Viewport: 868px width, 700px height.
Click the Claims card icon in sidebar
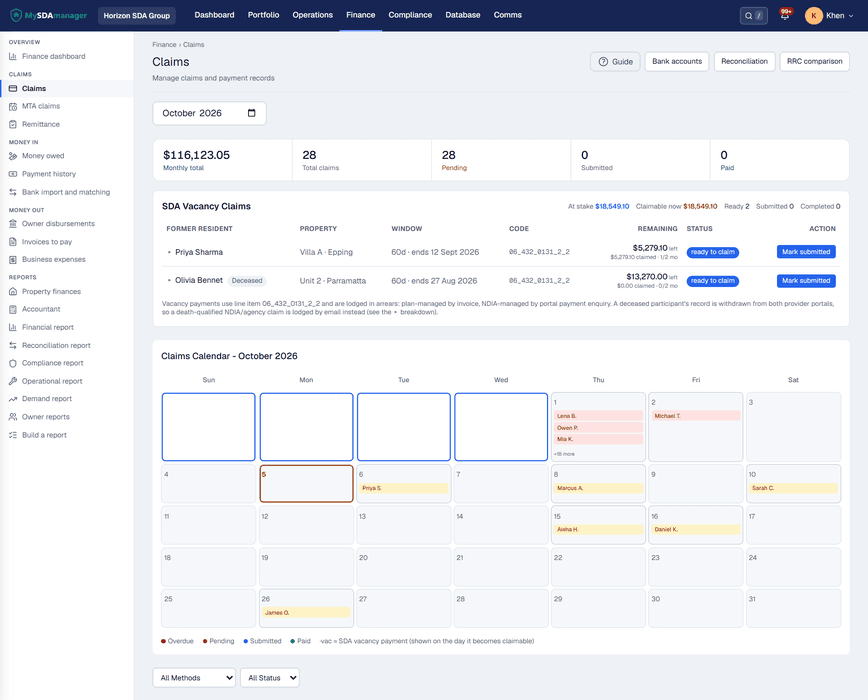pos(13,89)
